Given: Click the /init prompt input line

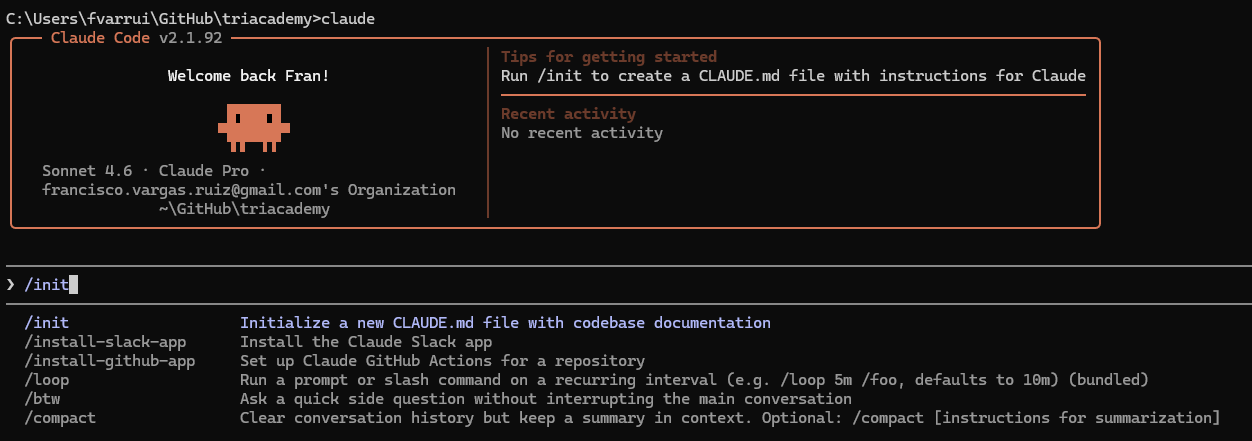Looking at the screenshot, I should [626, 285].
